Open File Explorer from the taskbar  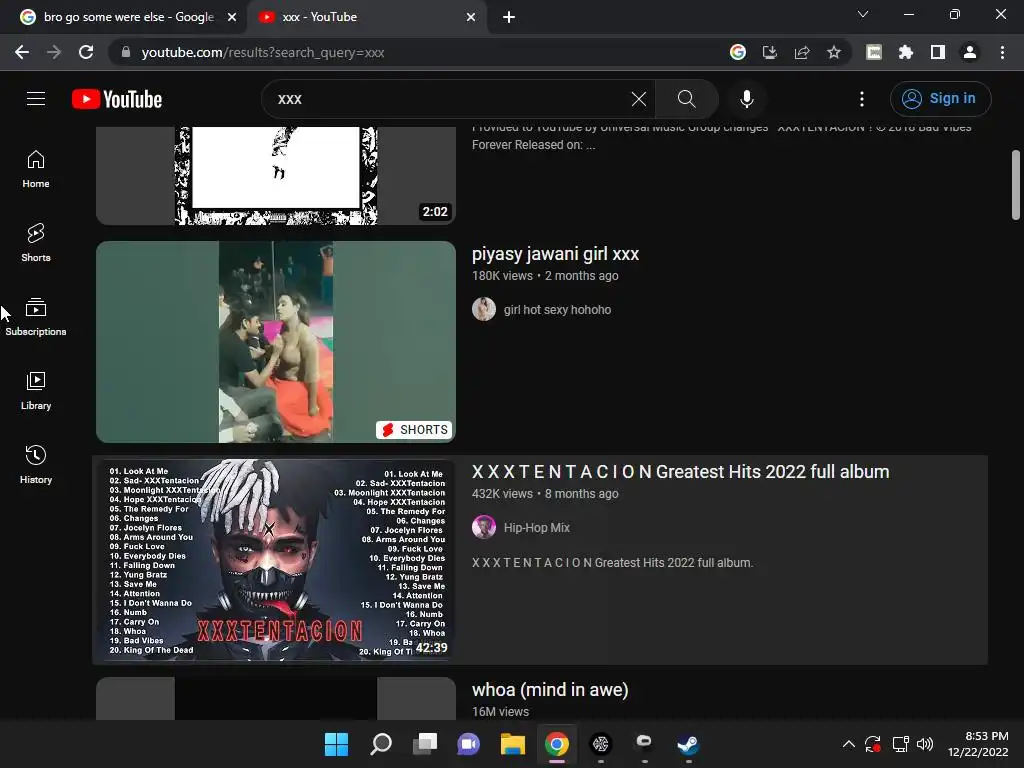click(x=513, y=744)
